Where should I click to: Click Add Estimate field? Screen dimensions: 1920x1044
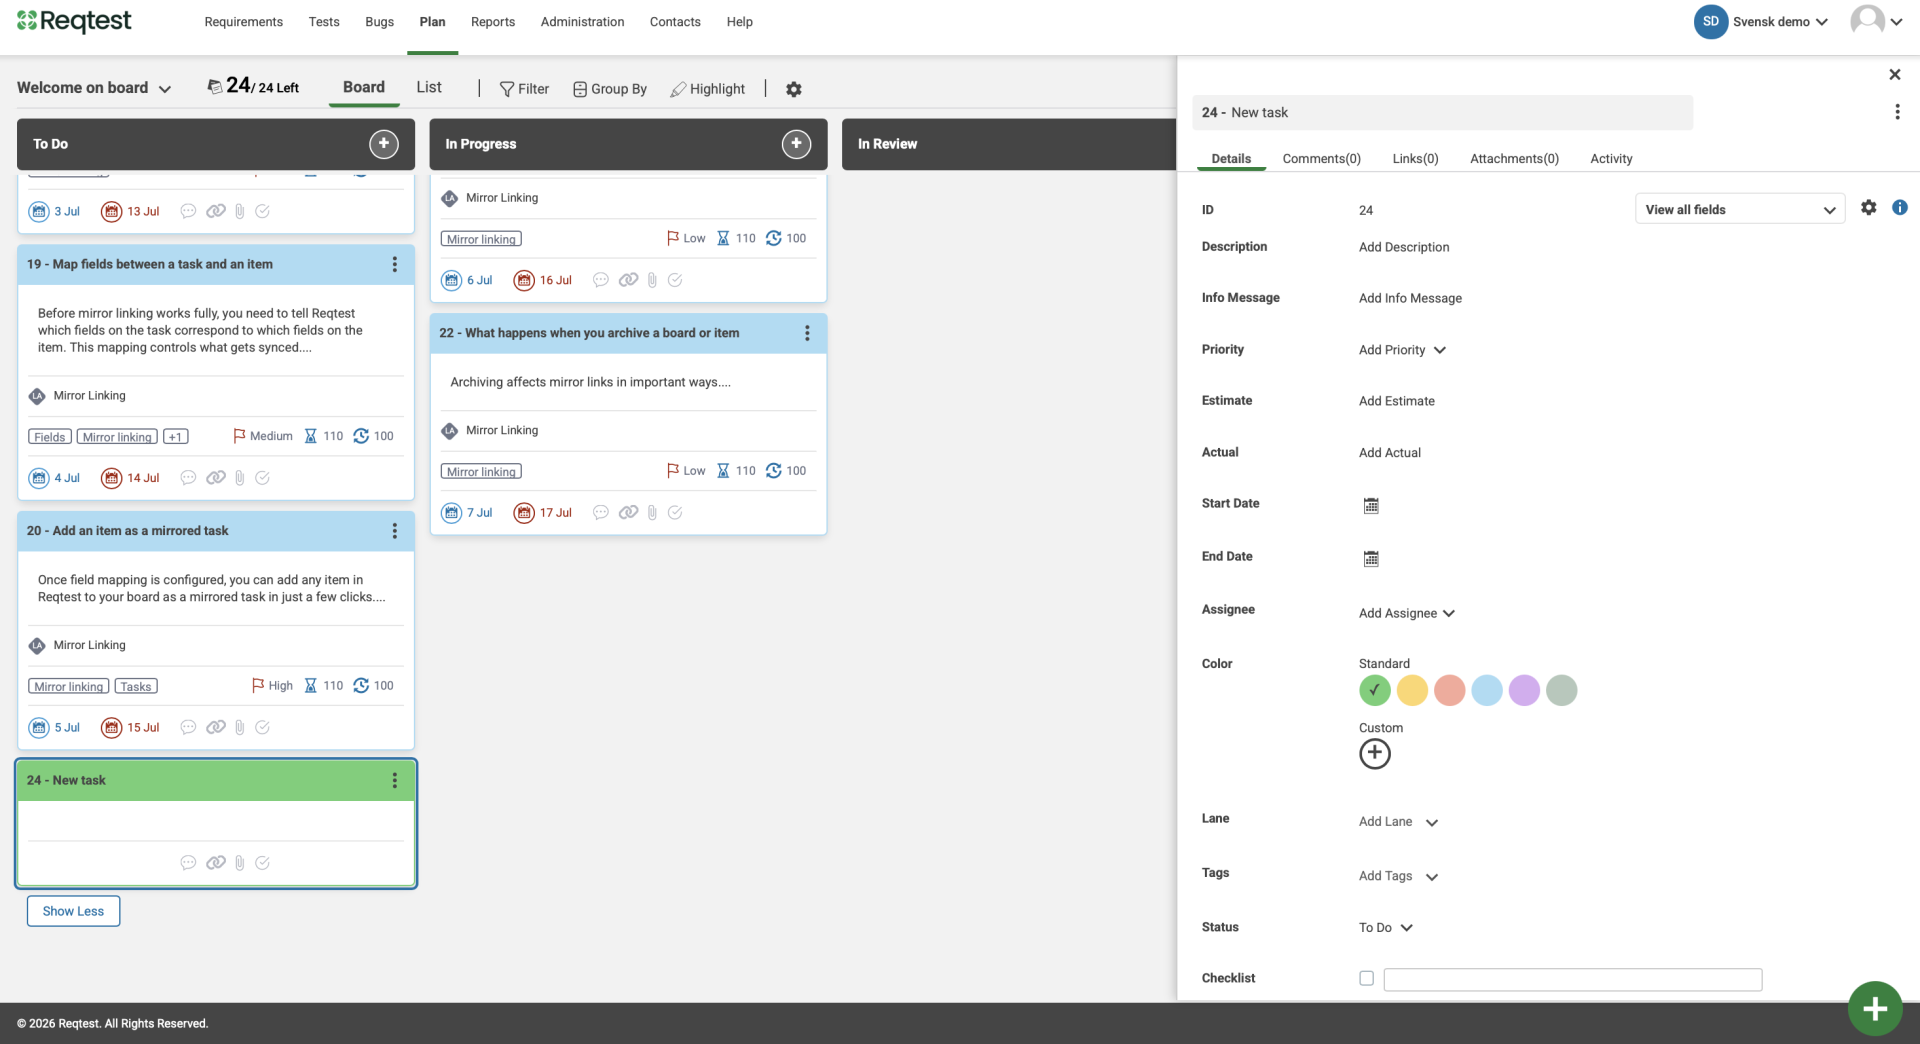(x=1396, y=401)
